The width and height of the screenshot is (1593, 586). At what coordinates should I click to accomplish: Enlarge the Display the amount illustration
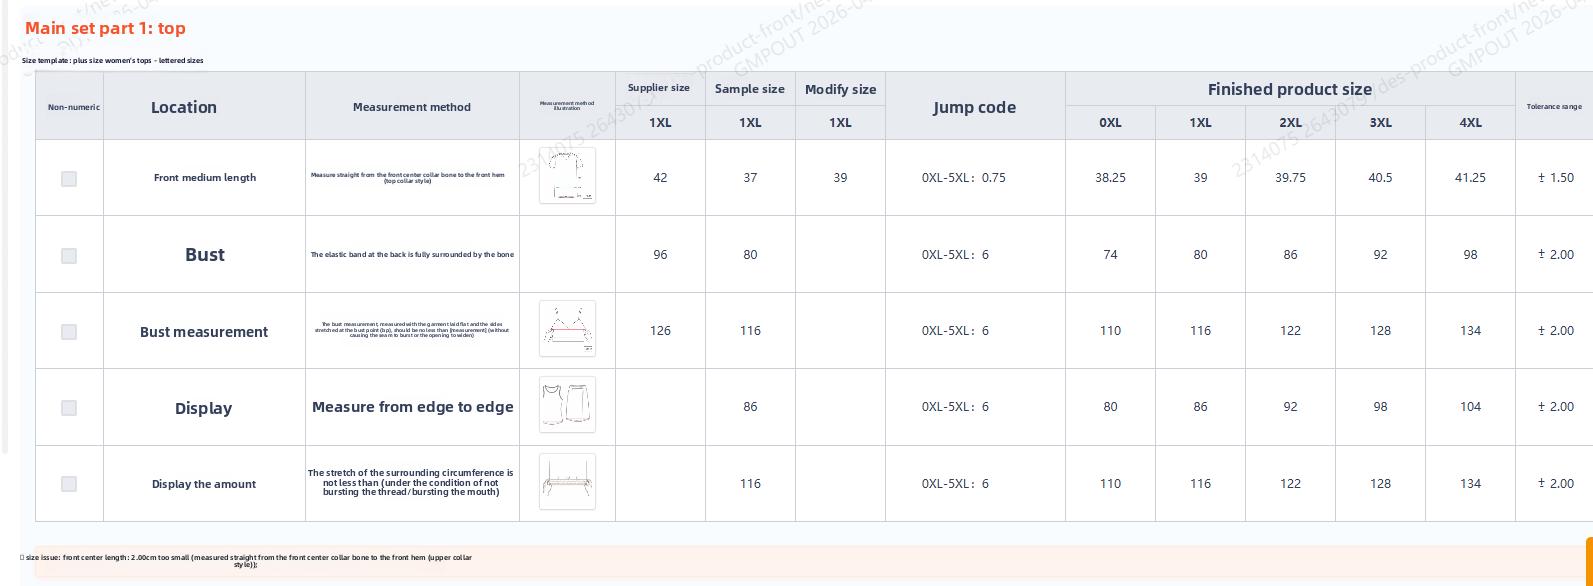coord(567,482)
